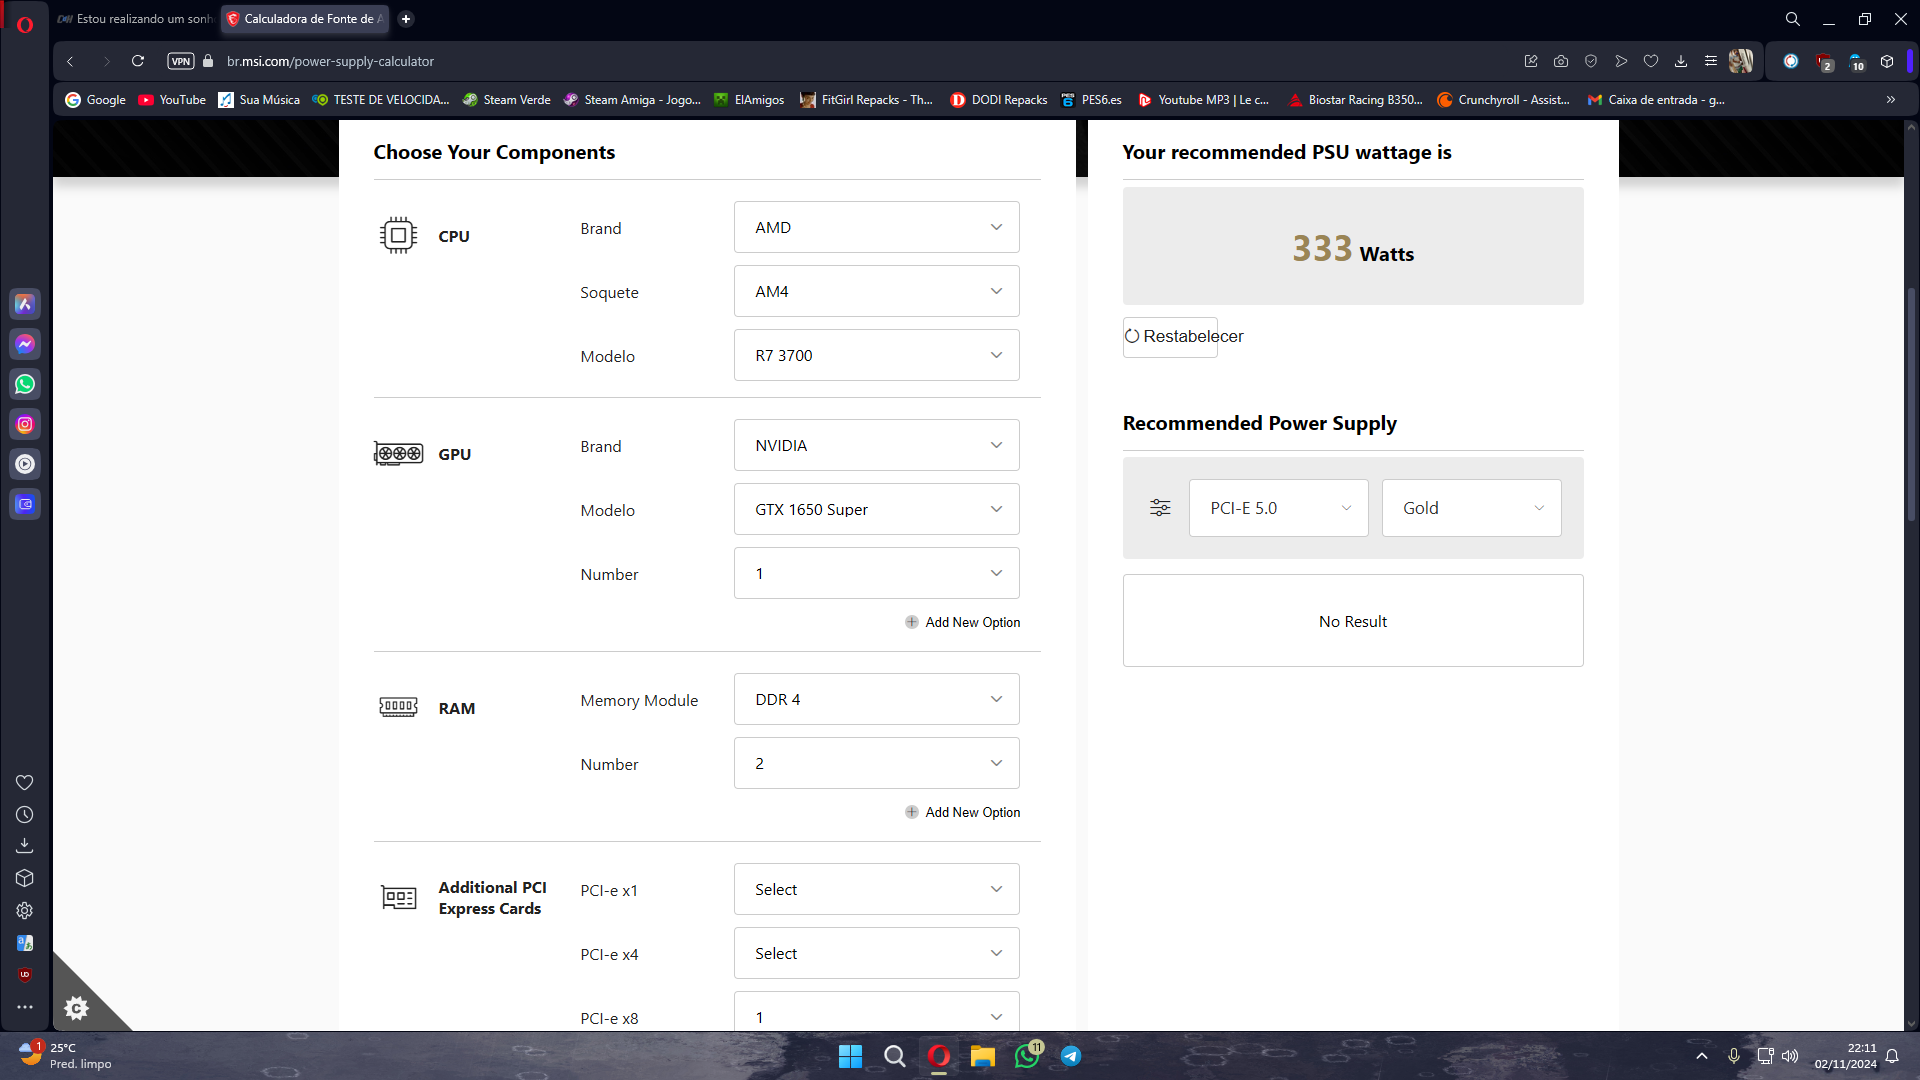This screenshot has width=1920, height=1080.
Task: Open the CPU Modelo dropdown showing R7 3700
Action: click(x=877, y=355)
